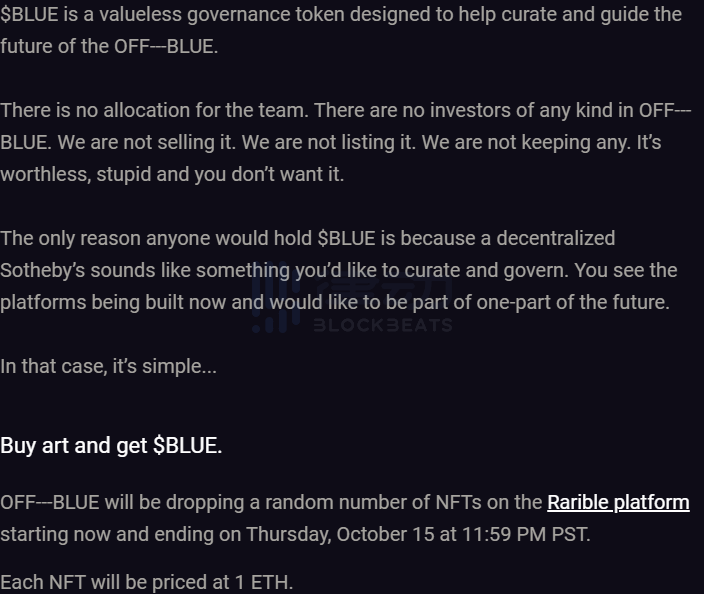Click the text 'We are not keeping any'
704x594 pixels.
526,142
